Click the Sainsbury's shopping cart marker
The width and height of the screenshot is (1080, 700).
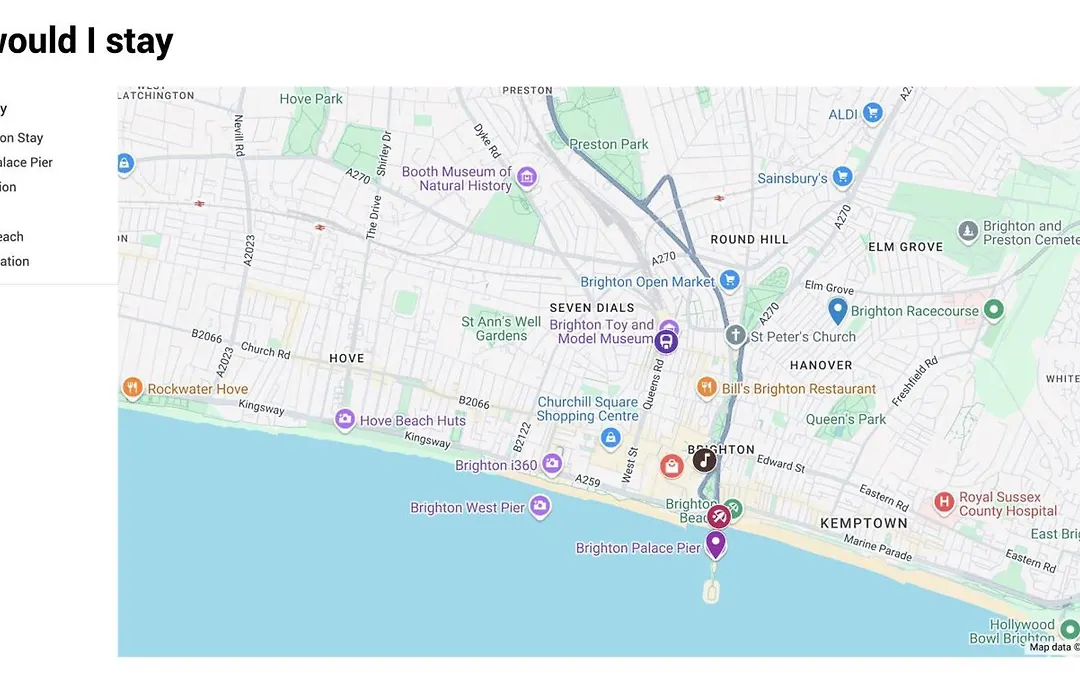point(842,176)
